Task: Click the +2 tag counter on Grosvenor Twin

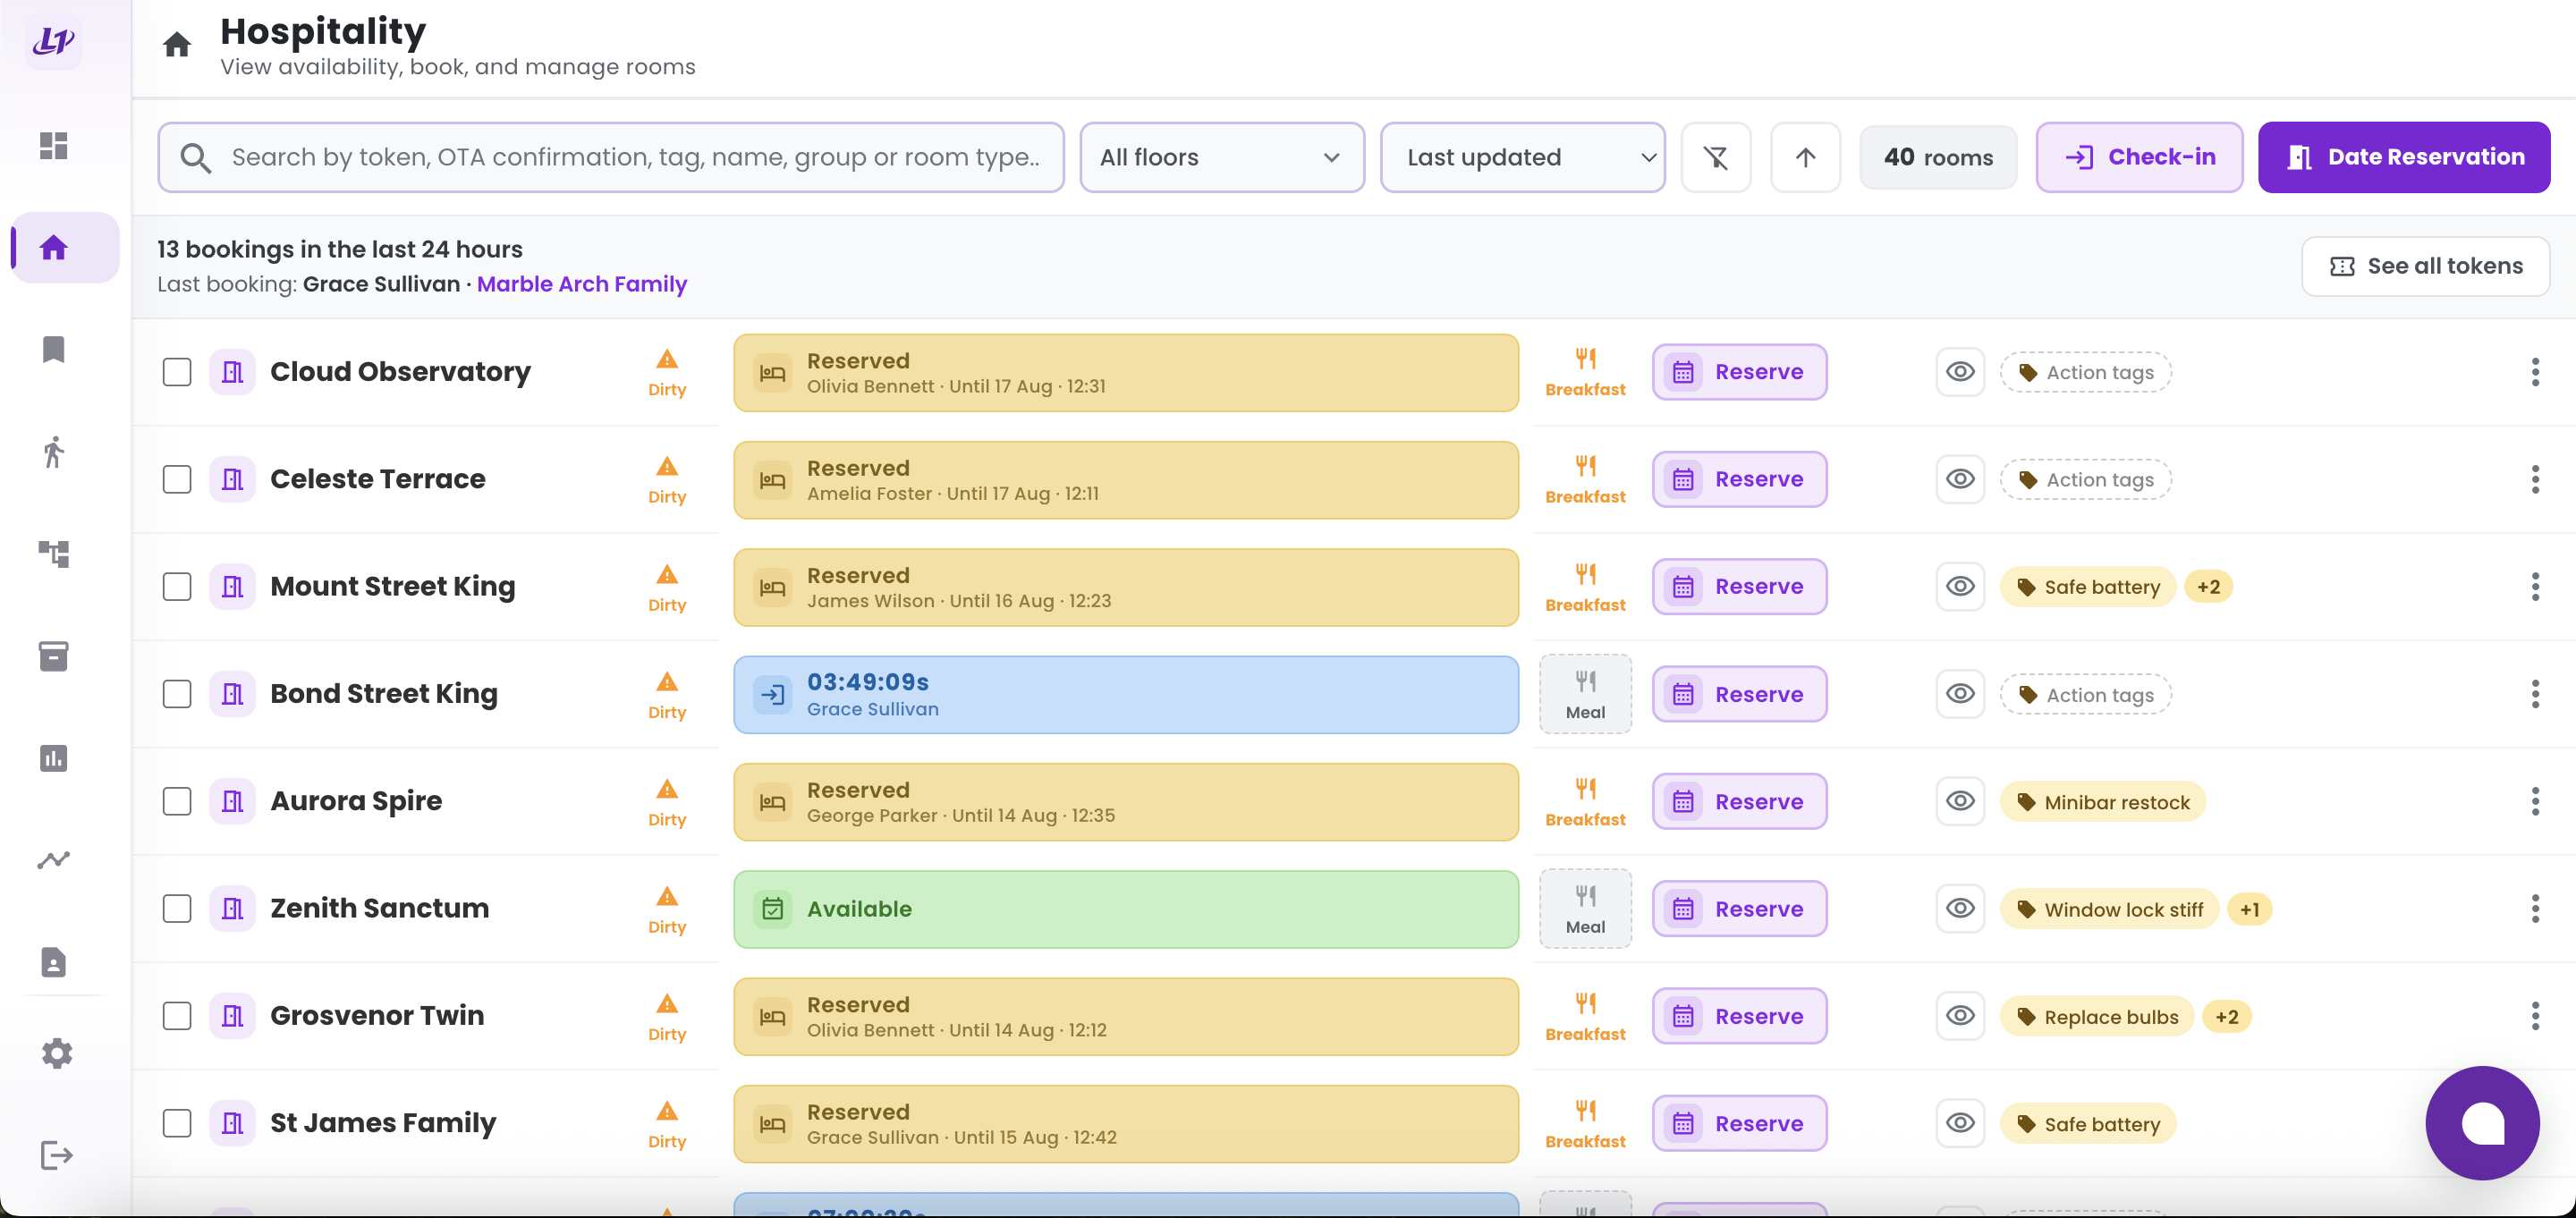Action: coord(2227,1017)
